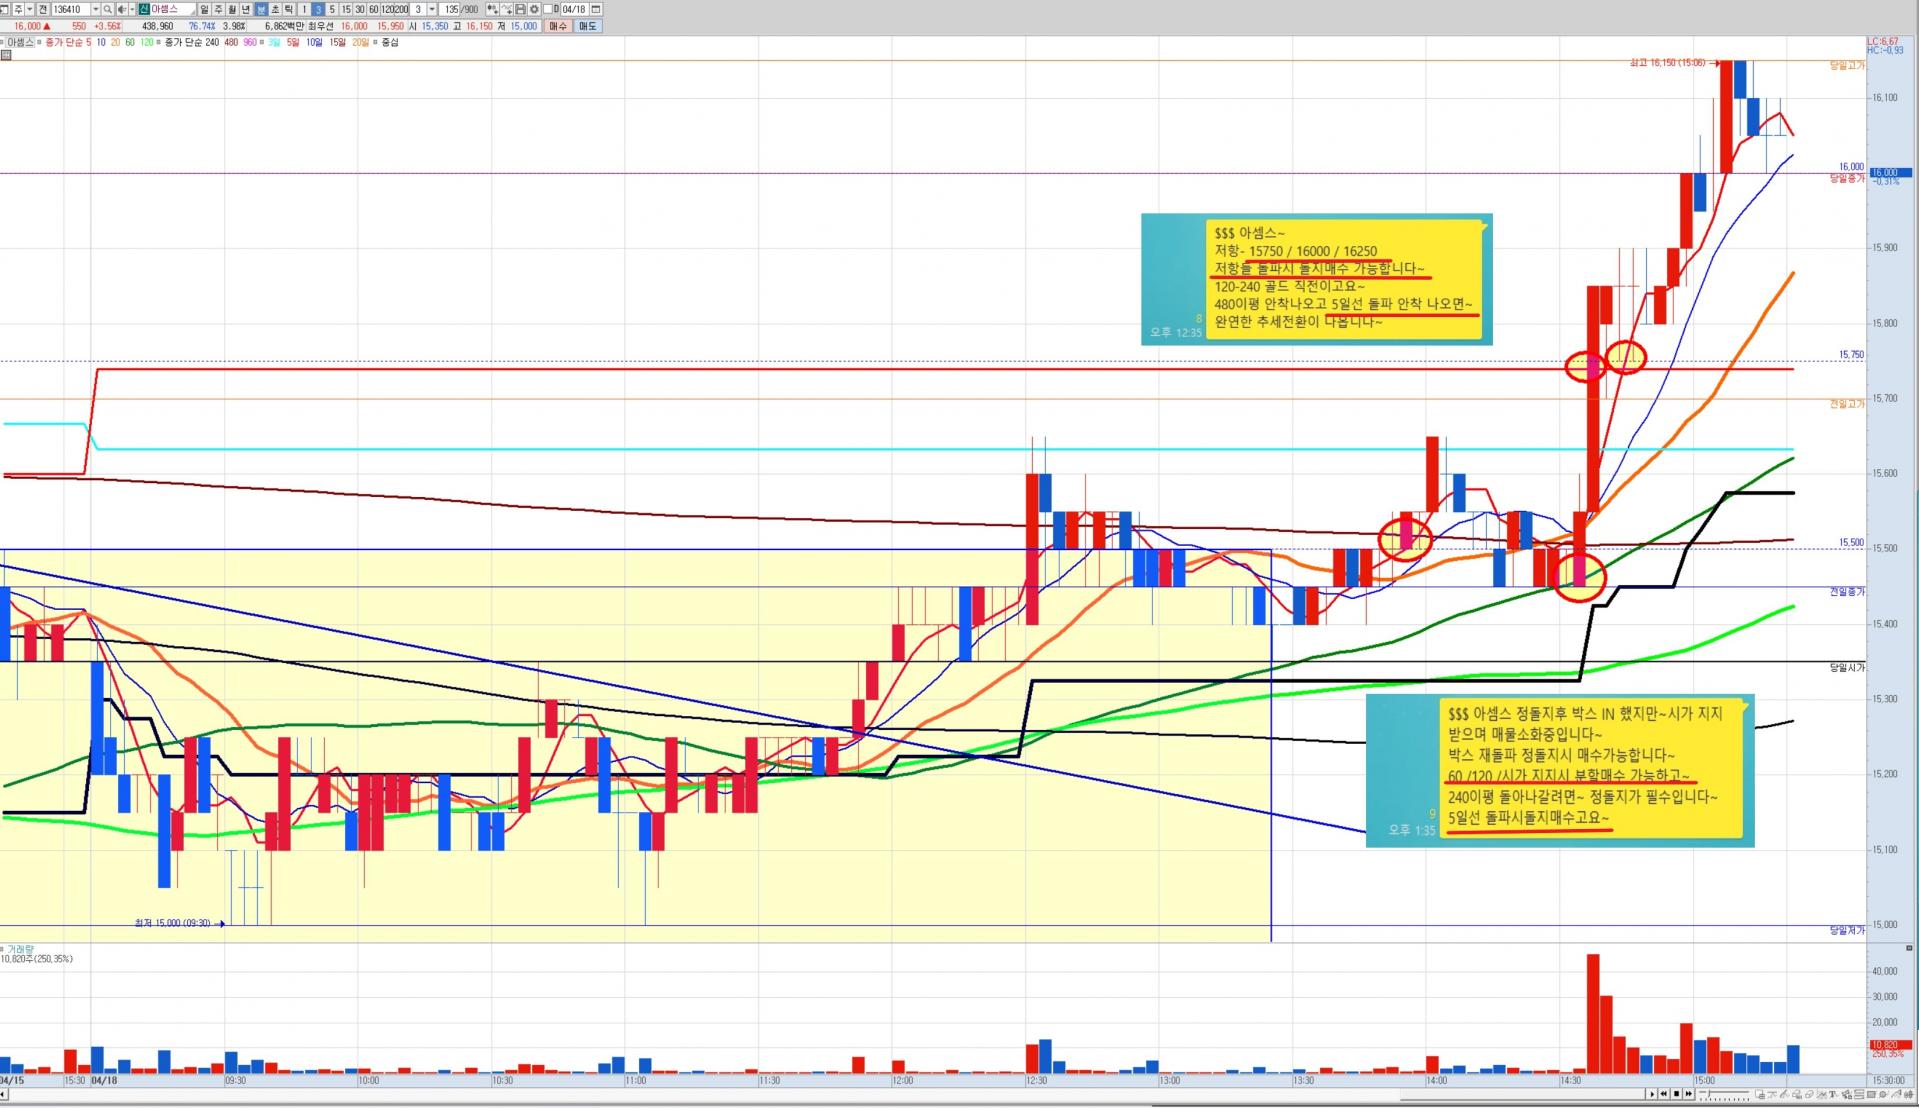Select the 분 (minute) chart period
Screen dimensions: 1919x1108
pyautogui.click(x=261, y=9)
